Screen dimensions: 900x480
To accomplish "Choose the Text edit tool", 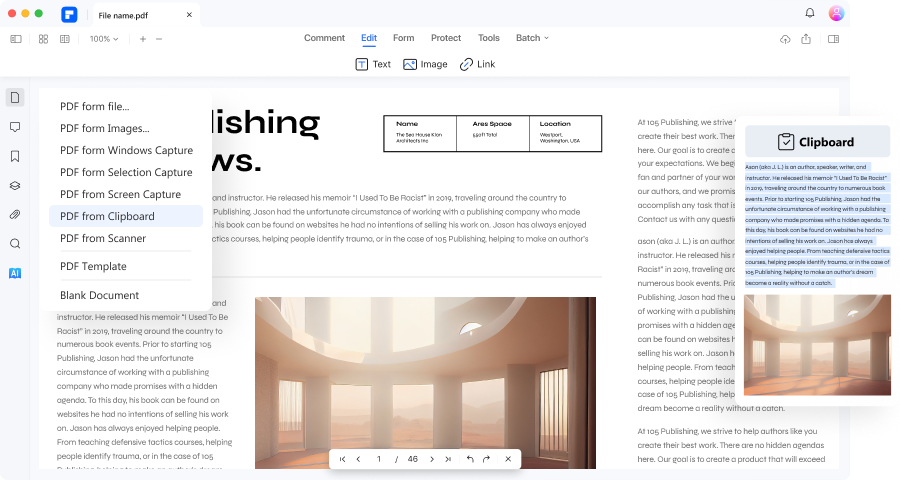I will click(x=373, y=64).
